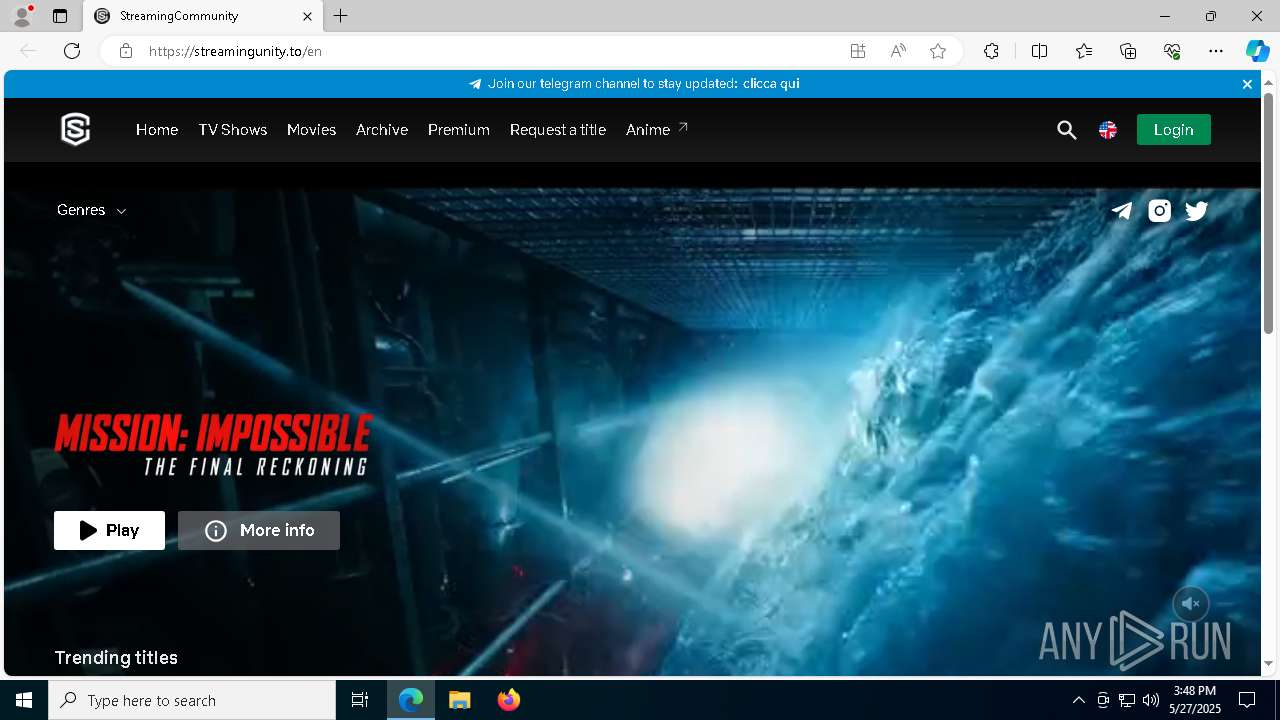Click the StreamingCommunity logo icon
The image size is (1280, 720).
coord(76,130)
